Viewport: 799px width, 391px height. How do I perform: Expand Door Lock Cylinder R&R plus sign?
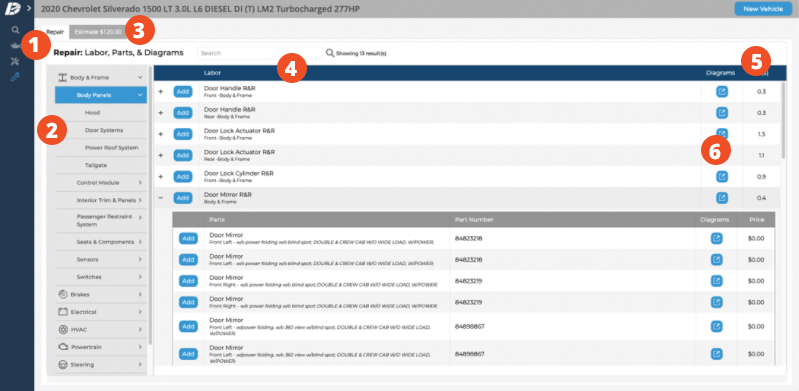(161, 176)
